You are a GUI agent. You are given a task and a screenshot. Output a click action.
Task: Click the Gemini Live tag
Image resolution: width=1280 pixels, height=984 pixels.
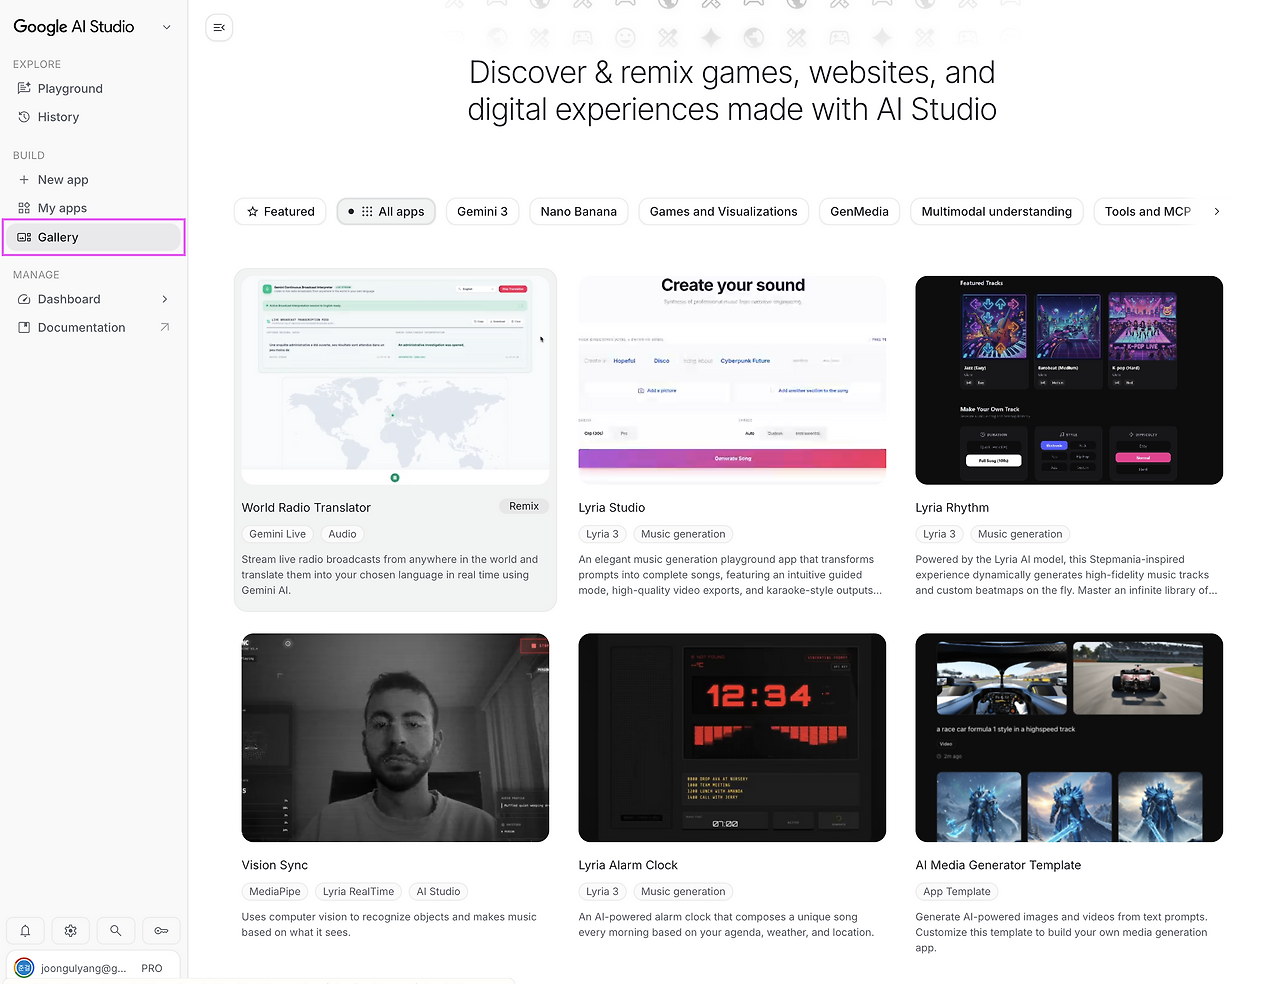click(278, 534)
